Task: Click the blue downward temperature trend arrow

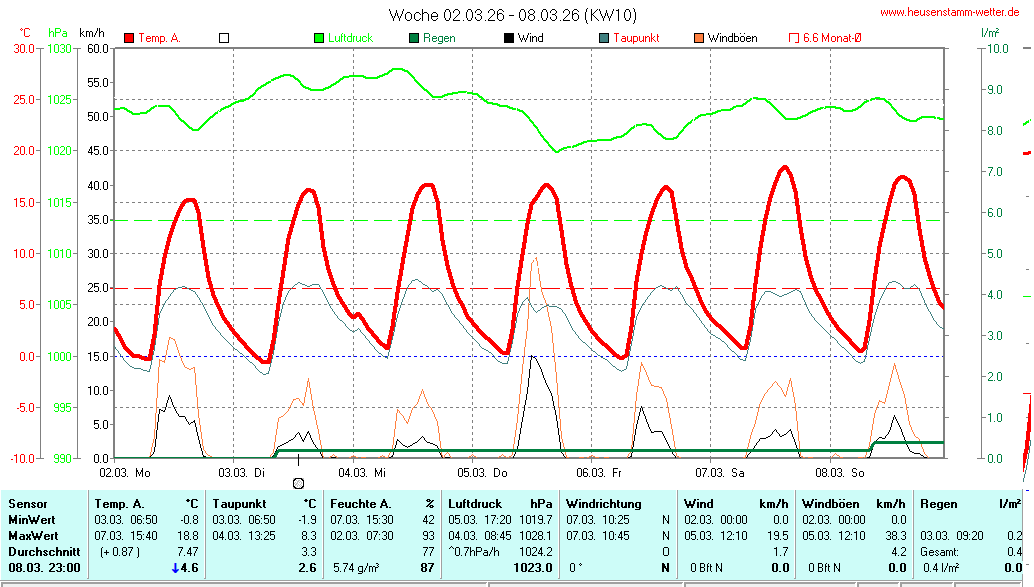Action: 176,568
